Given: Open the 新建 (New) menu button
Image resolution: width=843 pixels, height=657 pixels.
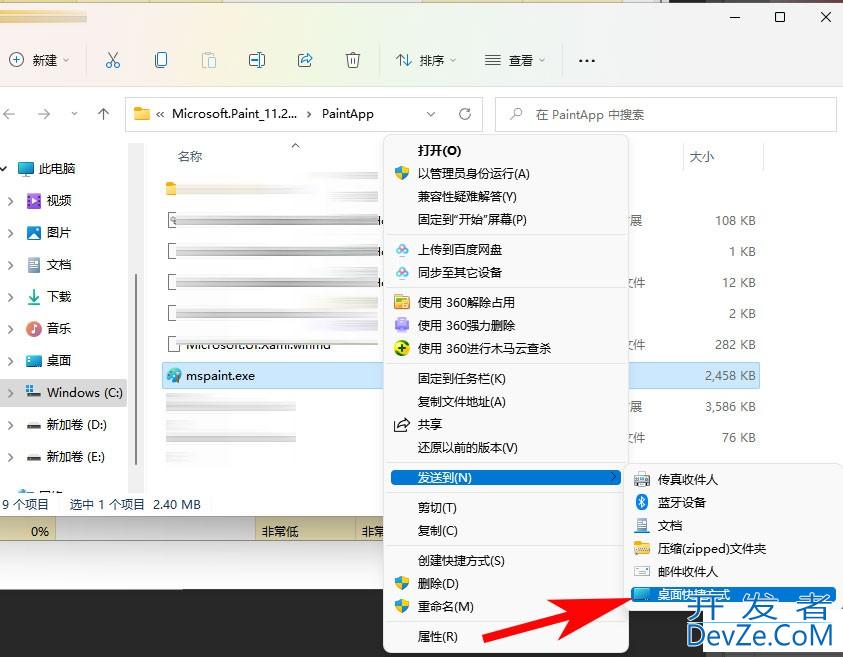Looking at the screenshot, I should (39, 60).
